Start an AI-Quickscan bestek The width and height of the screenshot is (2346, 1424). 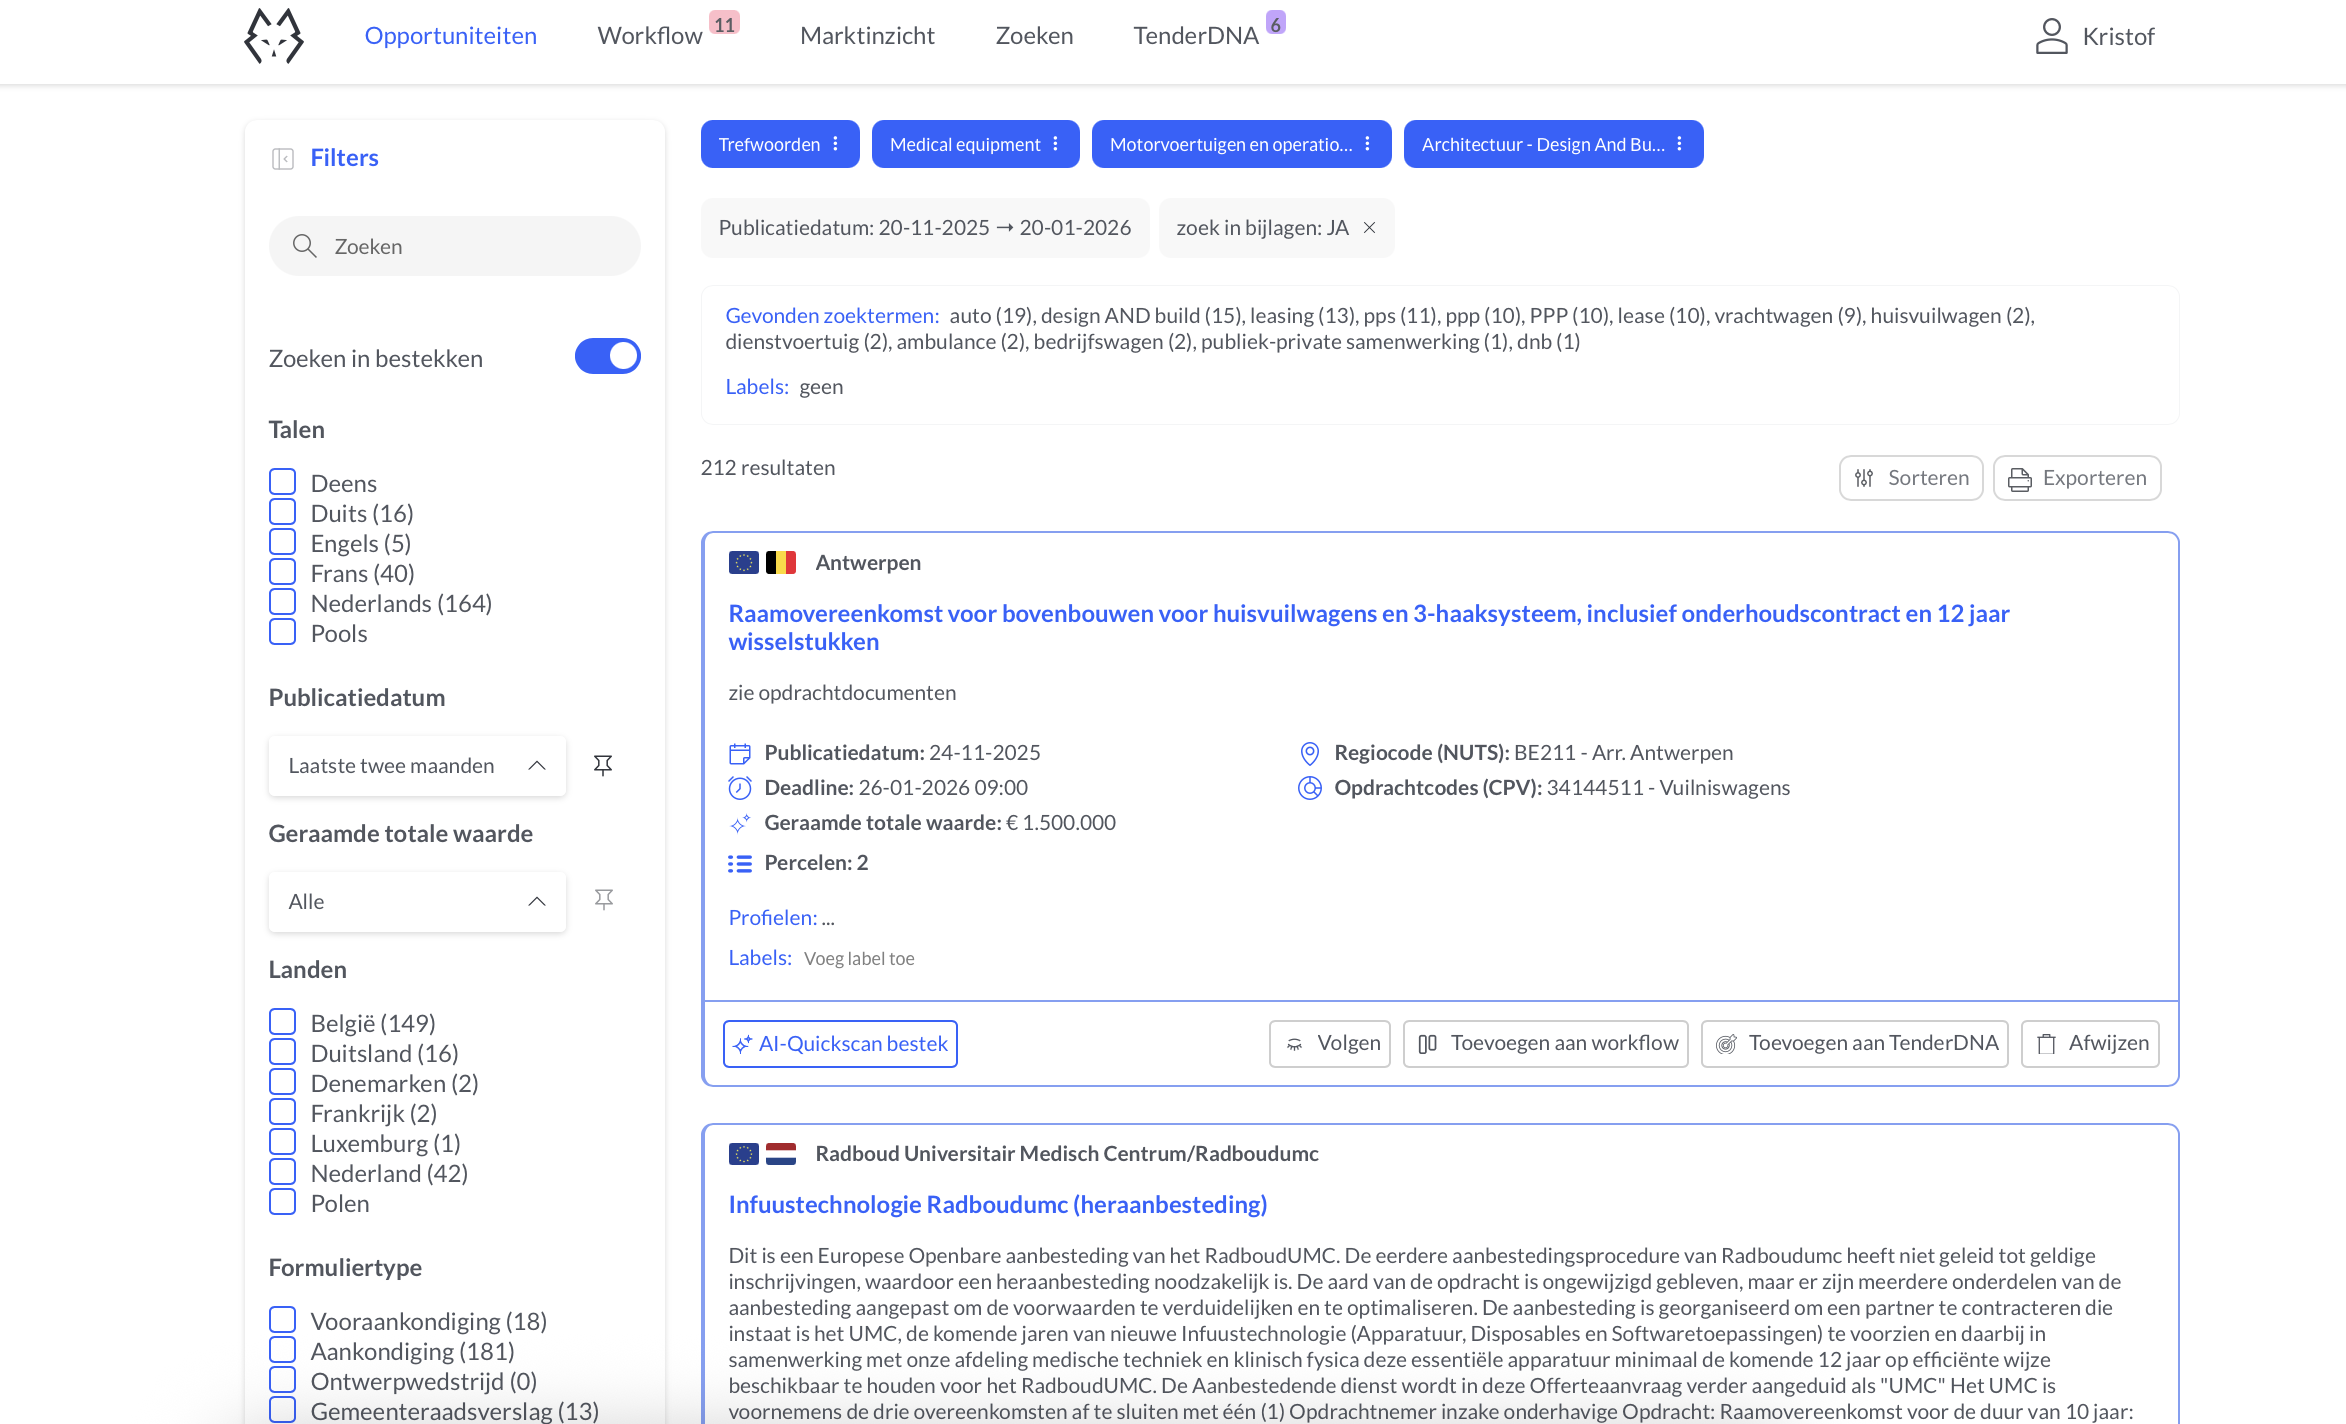coord(840,1043)
